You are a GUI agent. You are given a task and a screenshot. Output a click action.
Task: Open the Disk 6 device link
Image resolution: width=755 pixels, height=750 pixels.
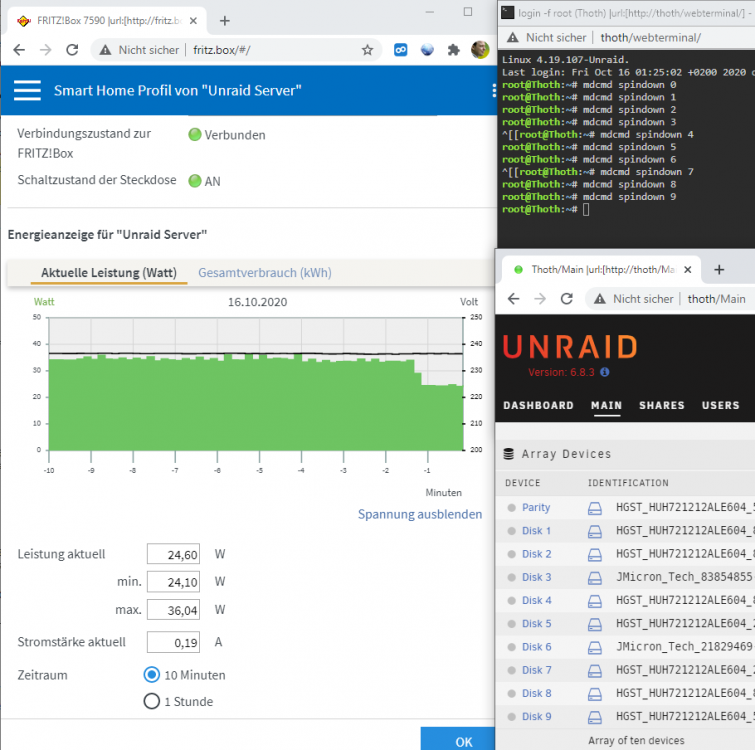point(536,647)
